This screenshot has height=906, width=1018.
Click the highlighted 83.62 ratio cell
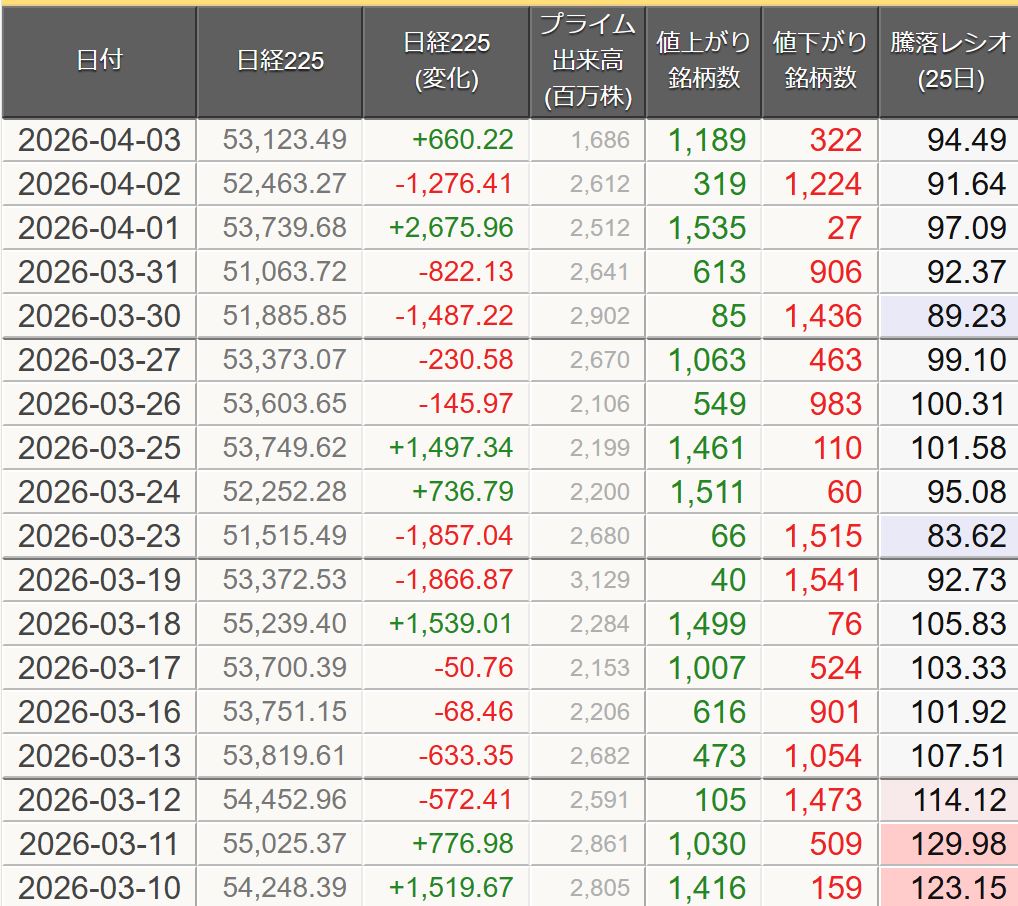[x=948, y=536]
